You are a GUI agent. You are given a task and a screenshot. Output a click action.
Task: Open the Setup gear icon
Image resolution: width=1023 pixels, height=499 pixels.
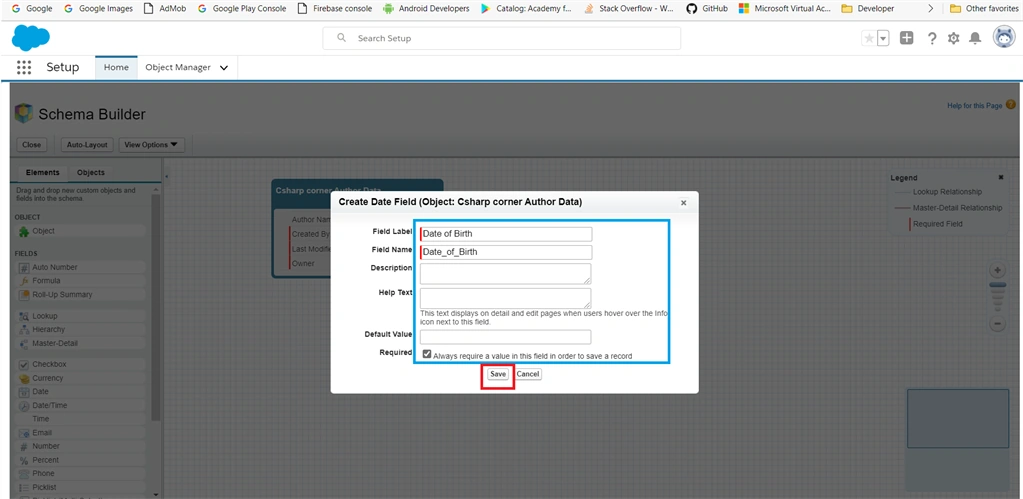click(953, 38)
